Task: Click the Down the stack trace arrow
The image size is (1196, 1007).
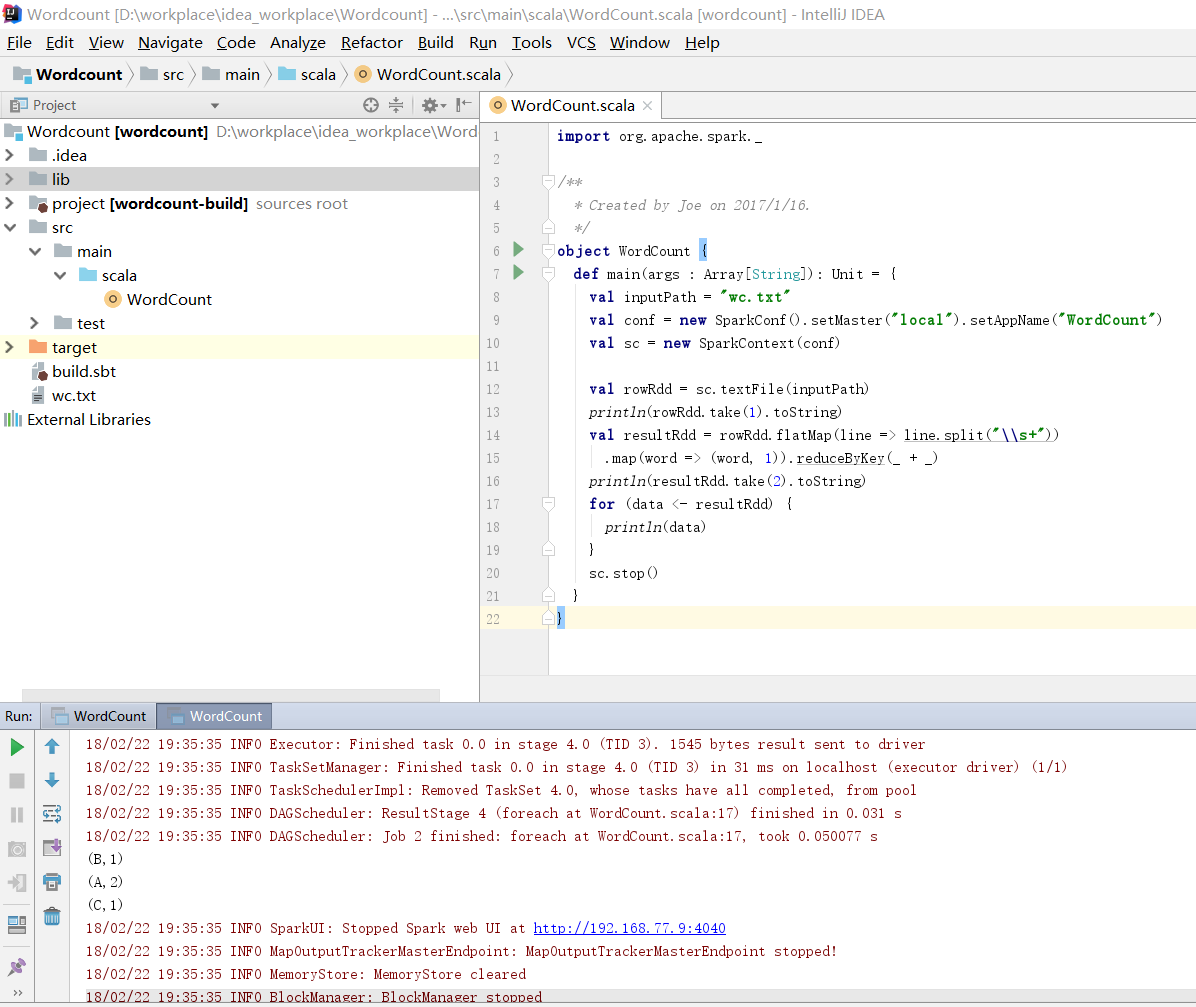Action: point(52,780)
